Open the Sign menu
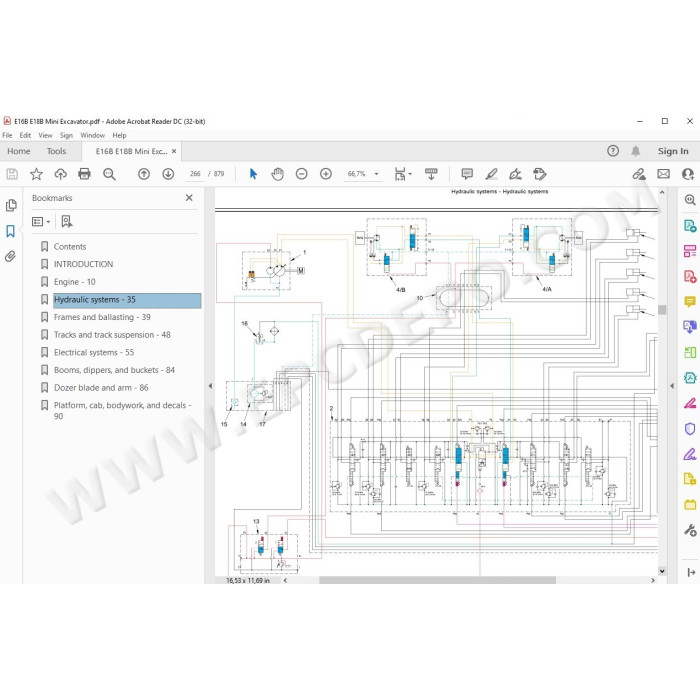700x700 pixels. 66,135
